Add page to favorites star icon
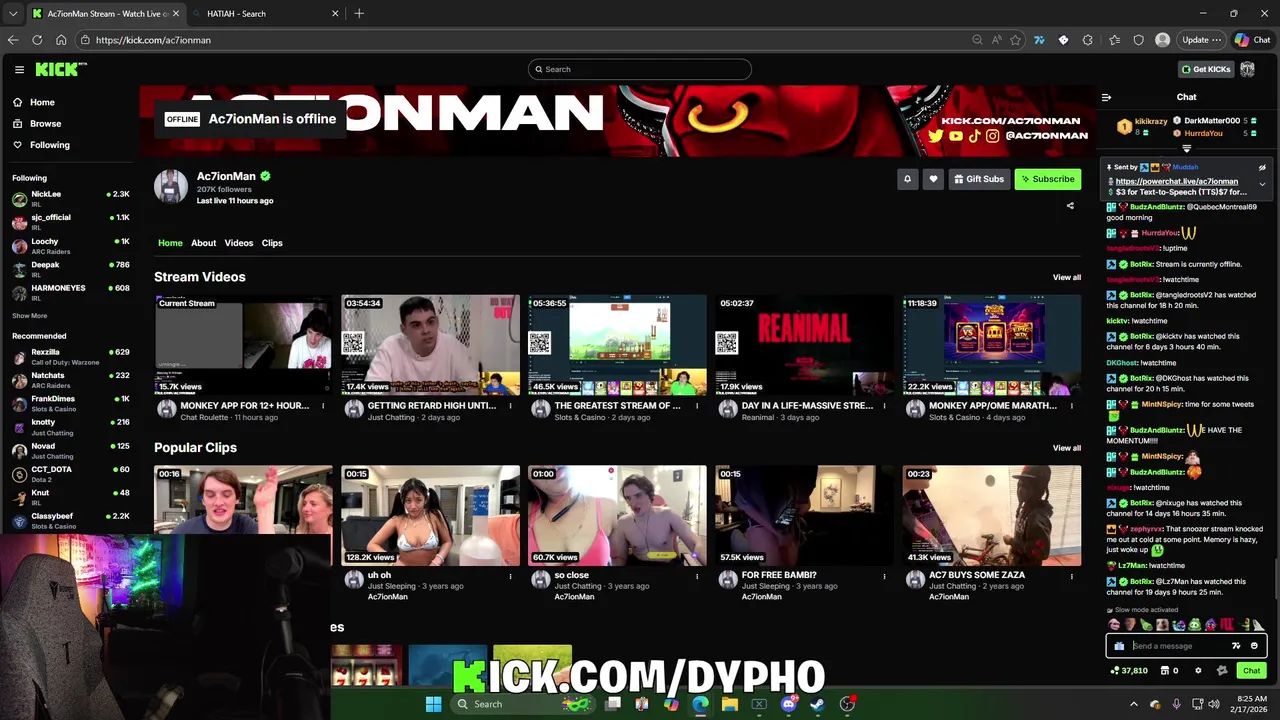1280x720 pixels. (1016, 40)
